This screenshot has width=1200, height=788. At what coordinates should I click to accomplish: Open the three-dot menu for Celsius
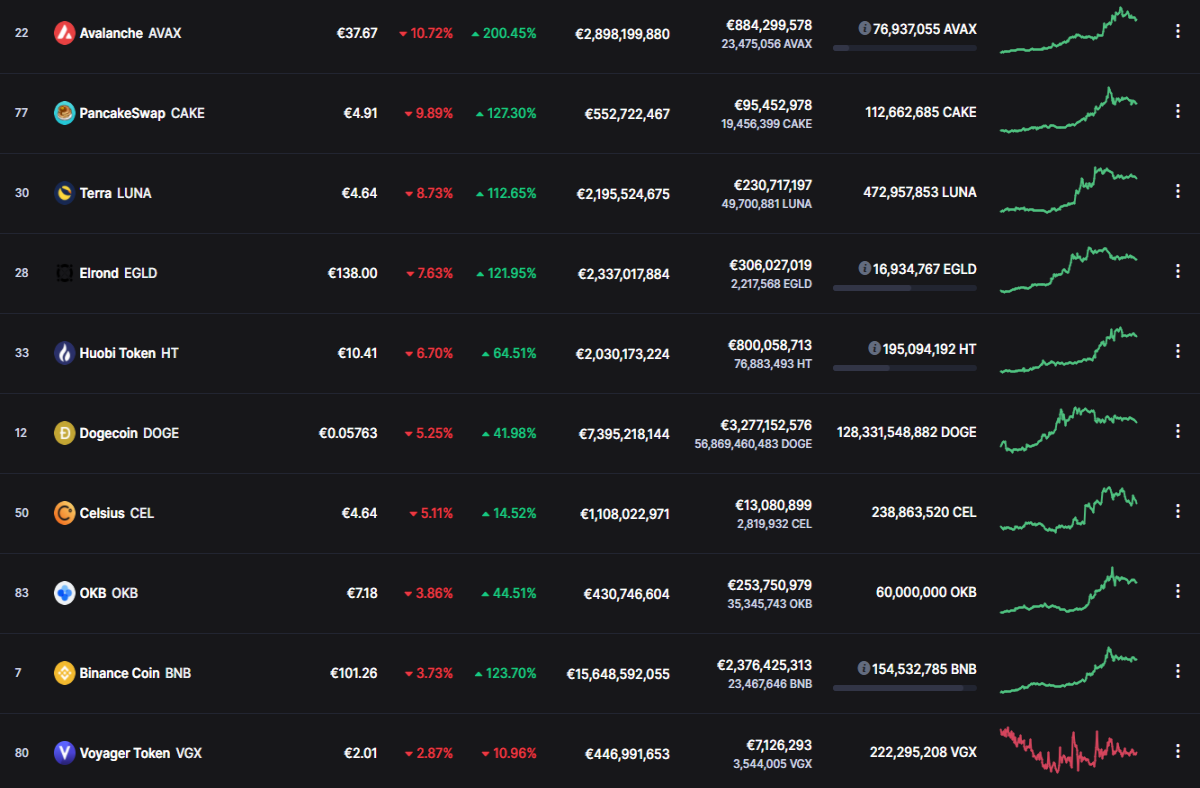click(1177, 512)
